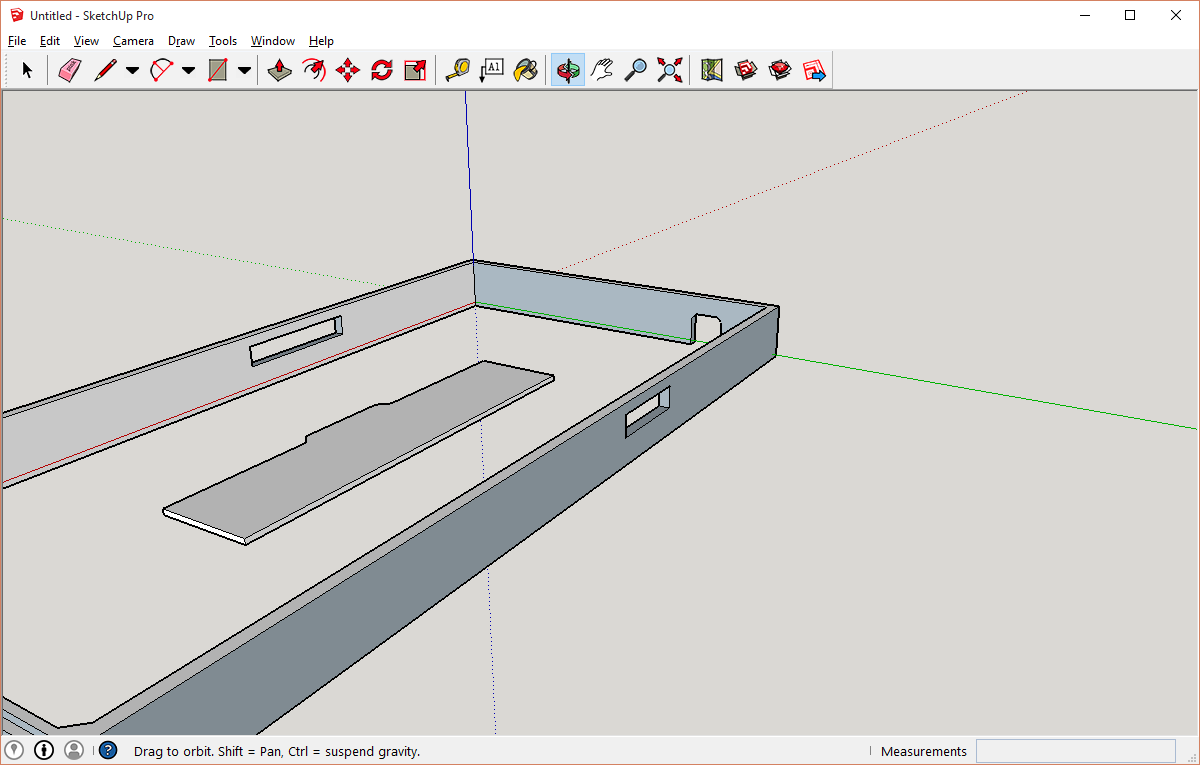Select the Arc tool
This screenshot has width=1200, height=765.
pyautogui.click(x=161, y=70)
